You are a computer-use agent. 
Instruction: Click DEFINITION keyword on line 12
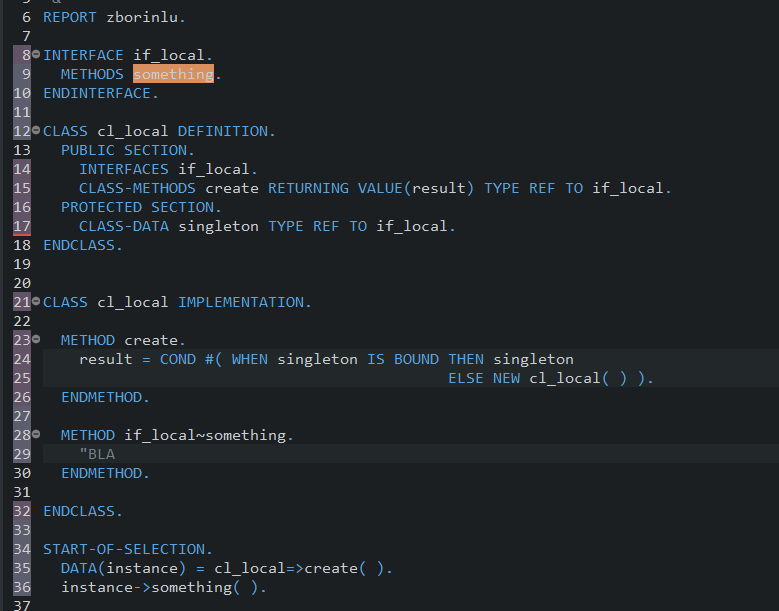[223, 132]
